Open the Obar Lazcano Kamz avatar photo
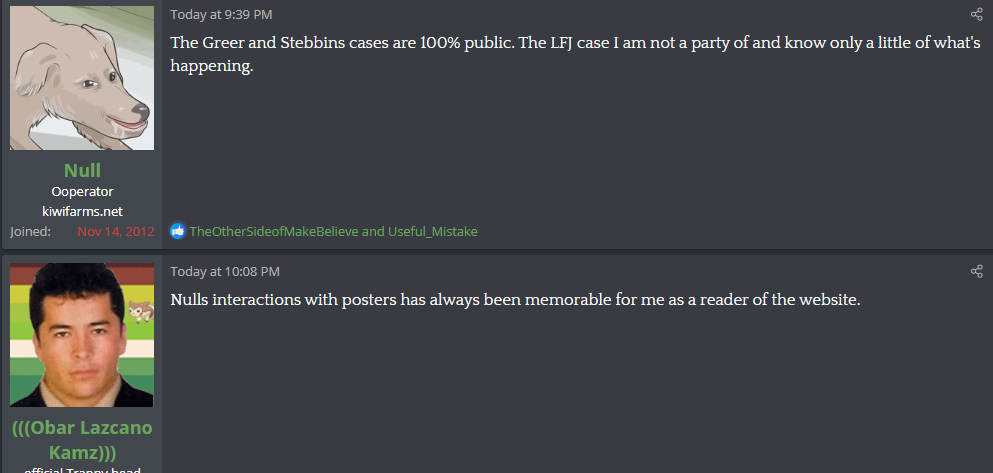The height and width of the screenshot is (473, 993). click(x=82, y=335)
